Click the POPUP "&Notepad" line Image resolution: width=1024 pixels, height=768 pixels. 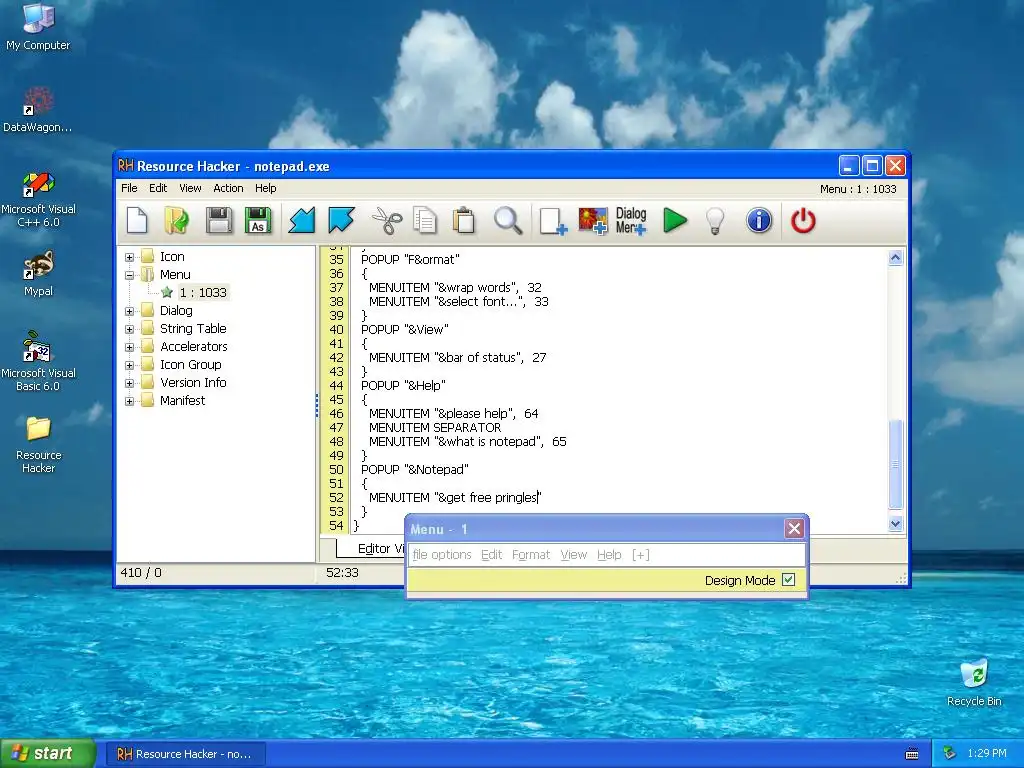[x=415, y=470]
